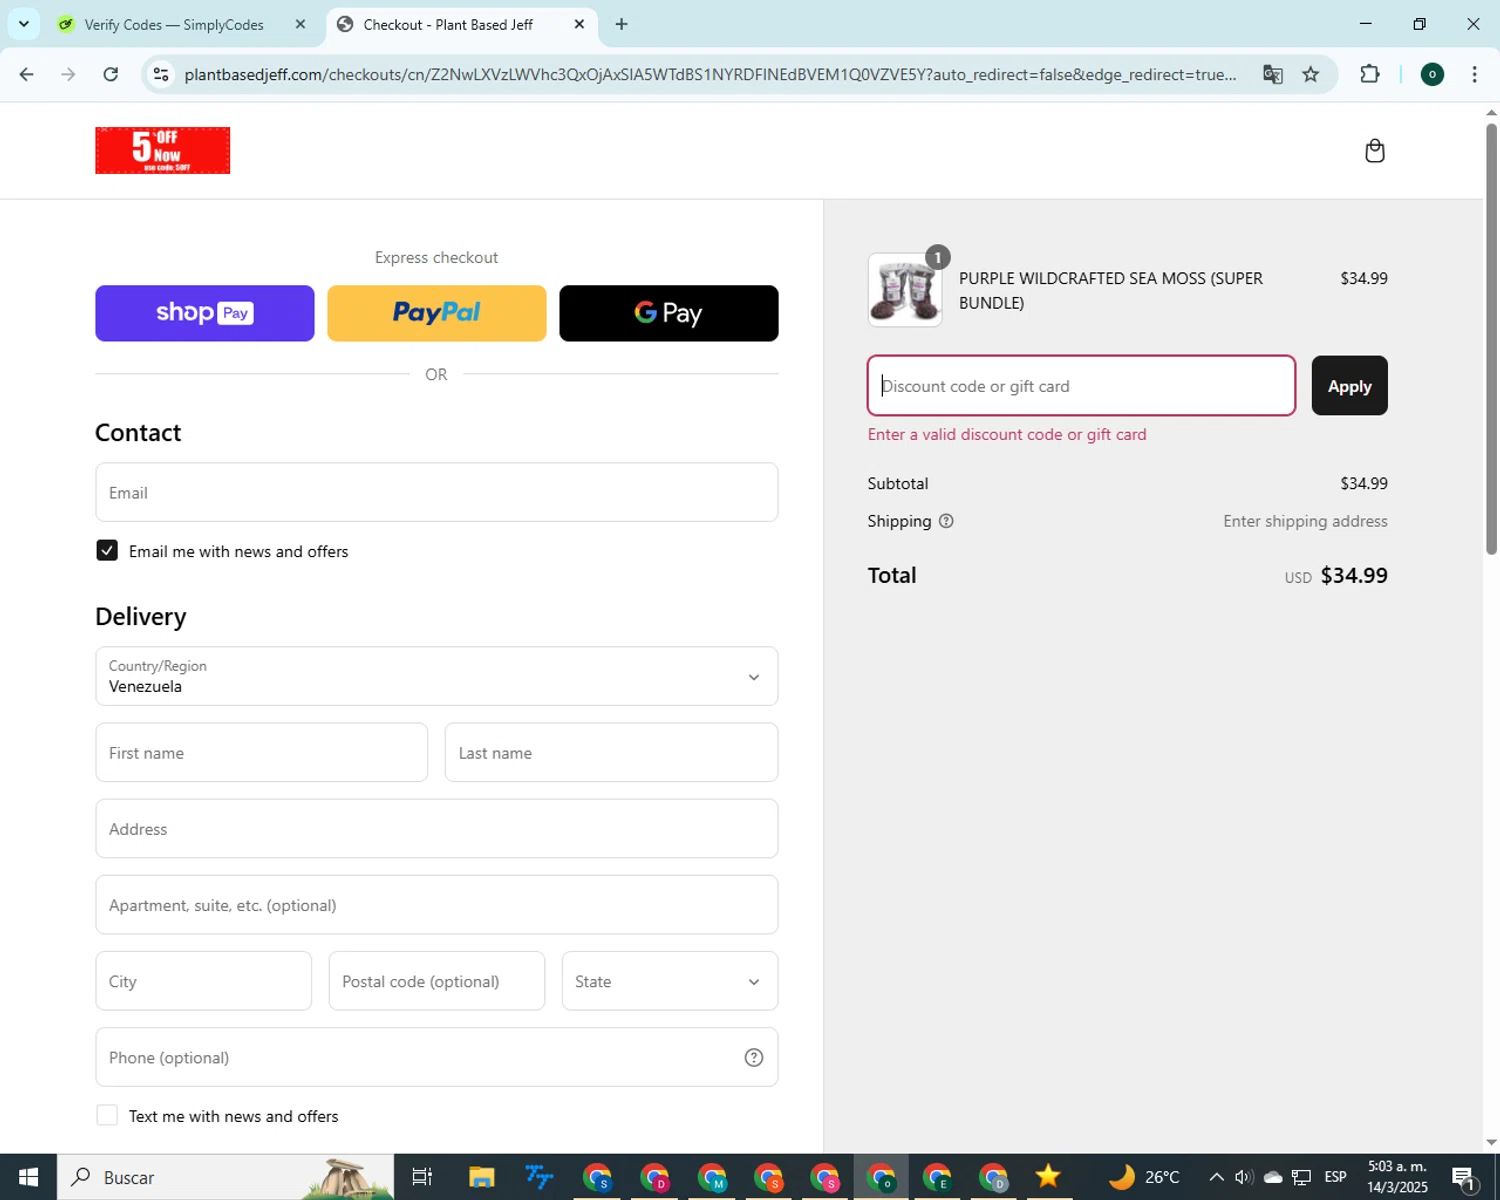Focus the Discount code or gift card field
The height and width of the screenshot is (1200, 1500).
point(1081,386)
